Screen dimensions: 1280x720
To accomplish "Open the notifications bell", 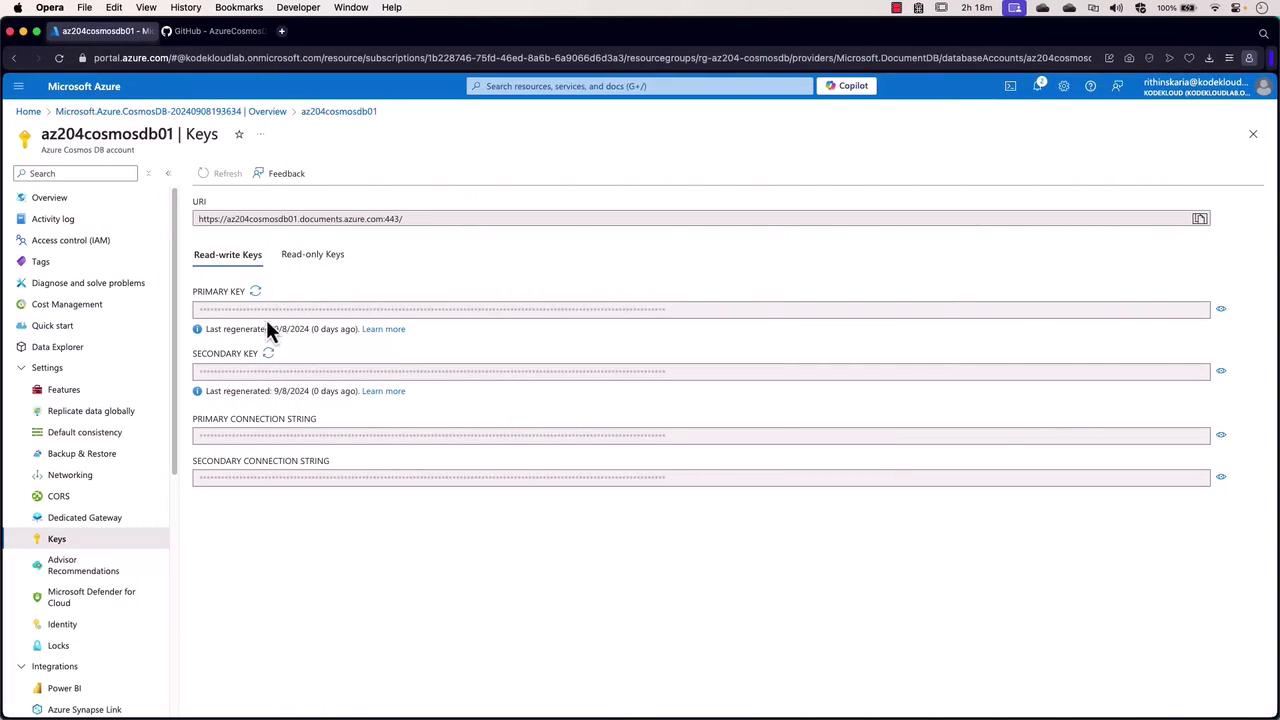I will tap(1037, 86).
